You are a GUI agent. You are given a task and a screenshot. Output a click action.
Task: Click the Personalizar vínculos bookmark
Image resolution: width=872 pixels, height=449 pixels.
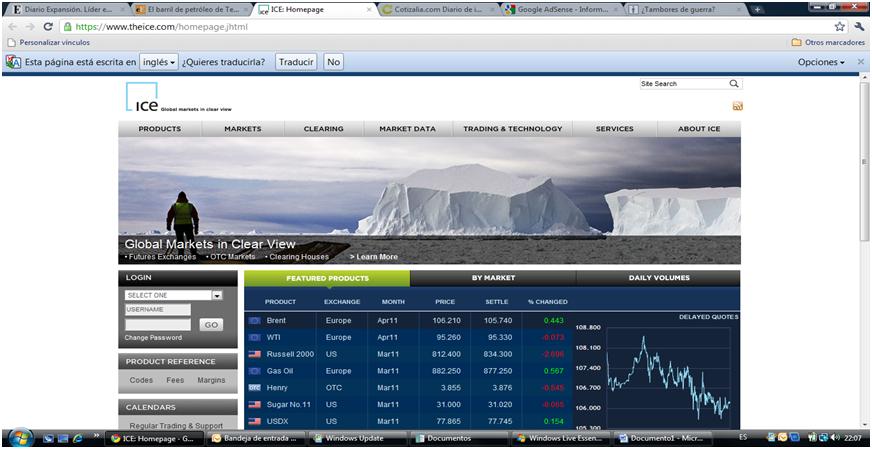pos(49,42)
